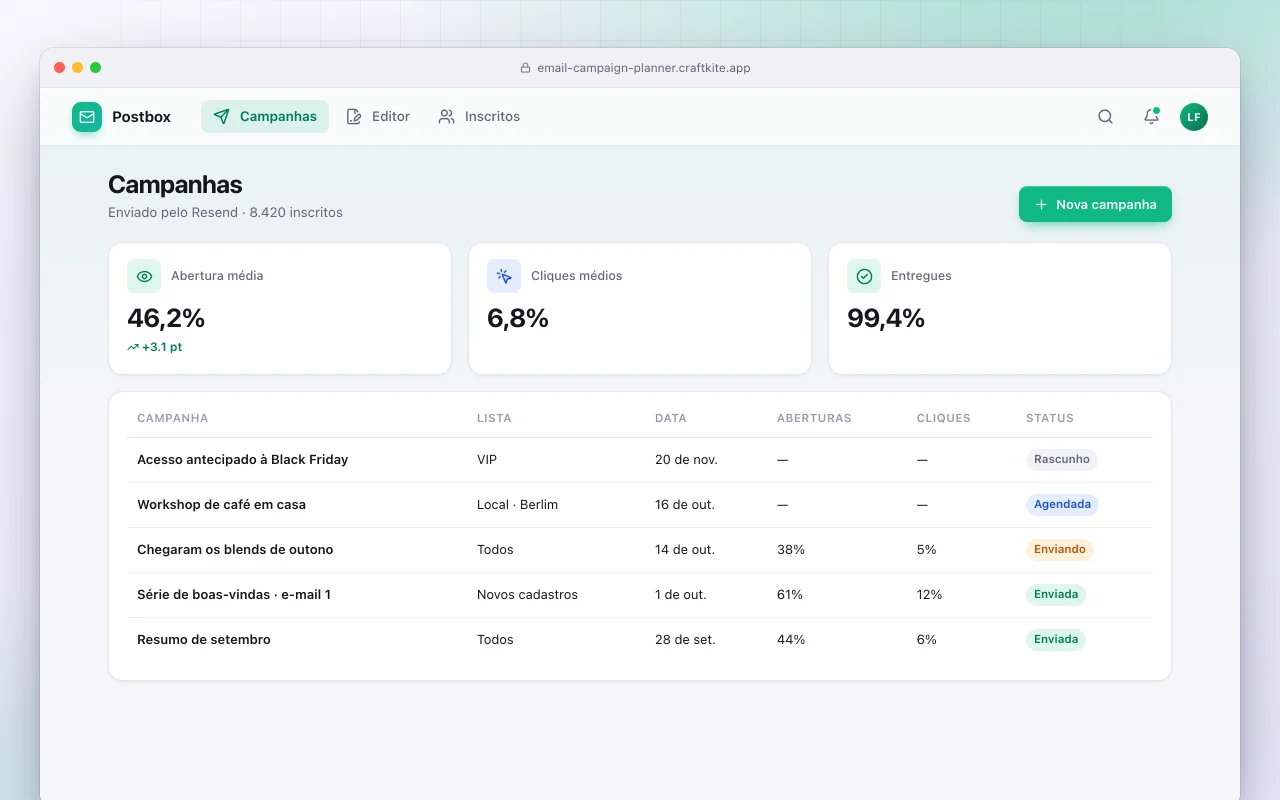Click the 46,2% average open rate
This screenshot has height=800, width=1280.
[x=166, y=318]
